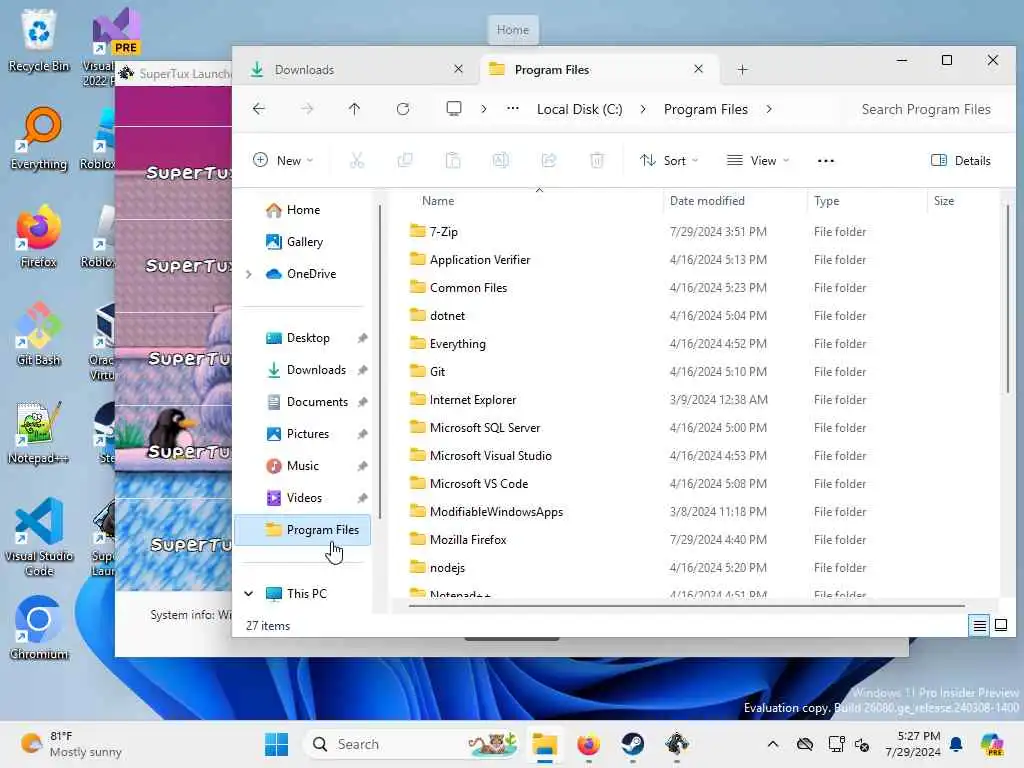Open the address bar ellipsis for hidden path
Screen dimensions: 1024x768
(x=513, y=108)
